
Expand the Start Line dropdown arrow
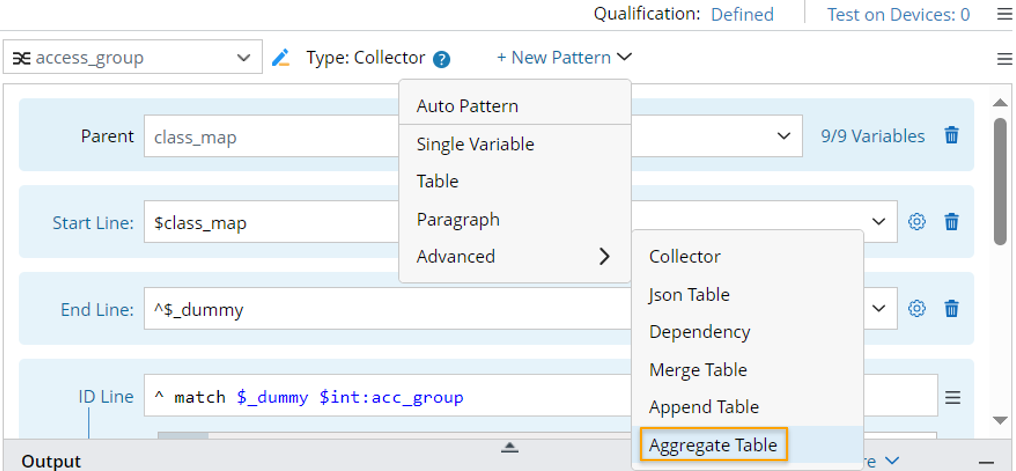coord(878,222)
